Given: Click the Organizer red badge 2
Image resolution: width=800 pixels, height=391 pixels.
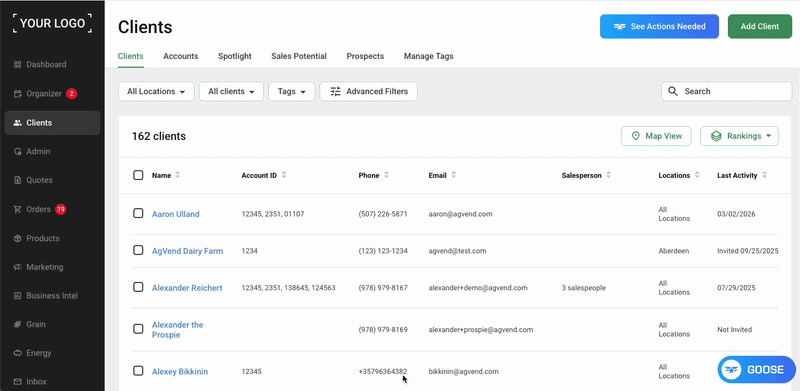Looking at the screenshot, I should pyautogui.click(x=71, y=93).
